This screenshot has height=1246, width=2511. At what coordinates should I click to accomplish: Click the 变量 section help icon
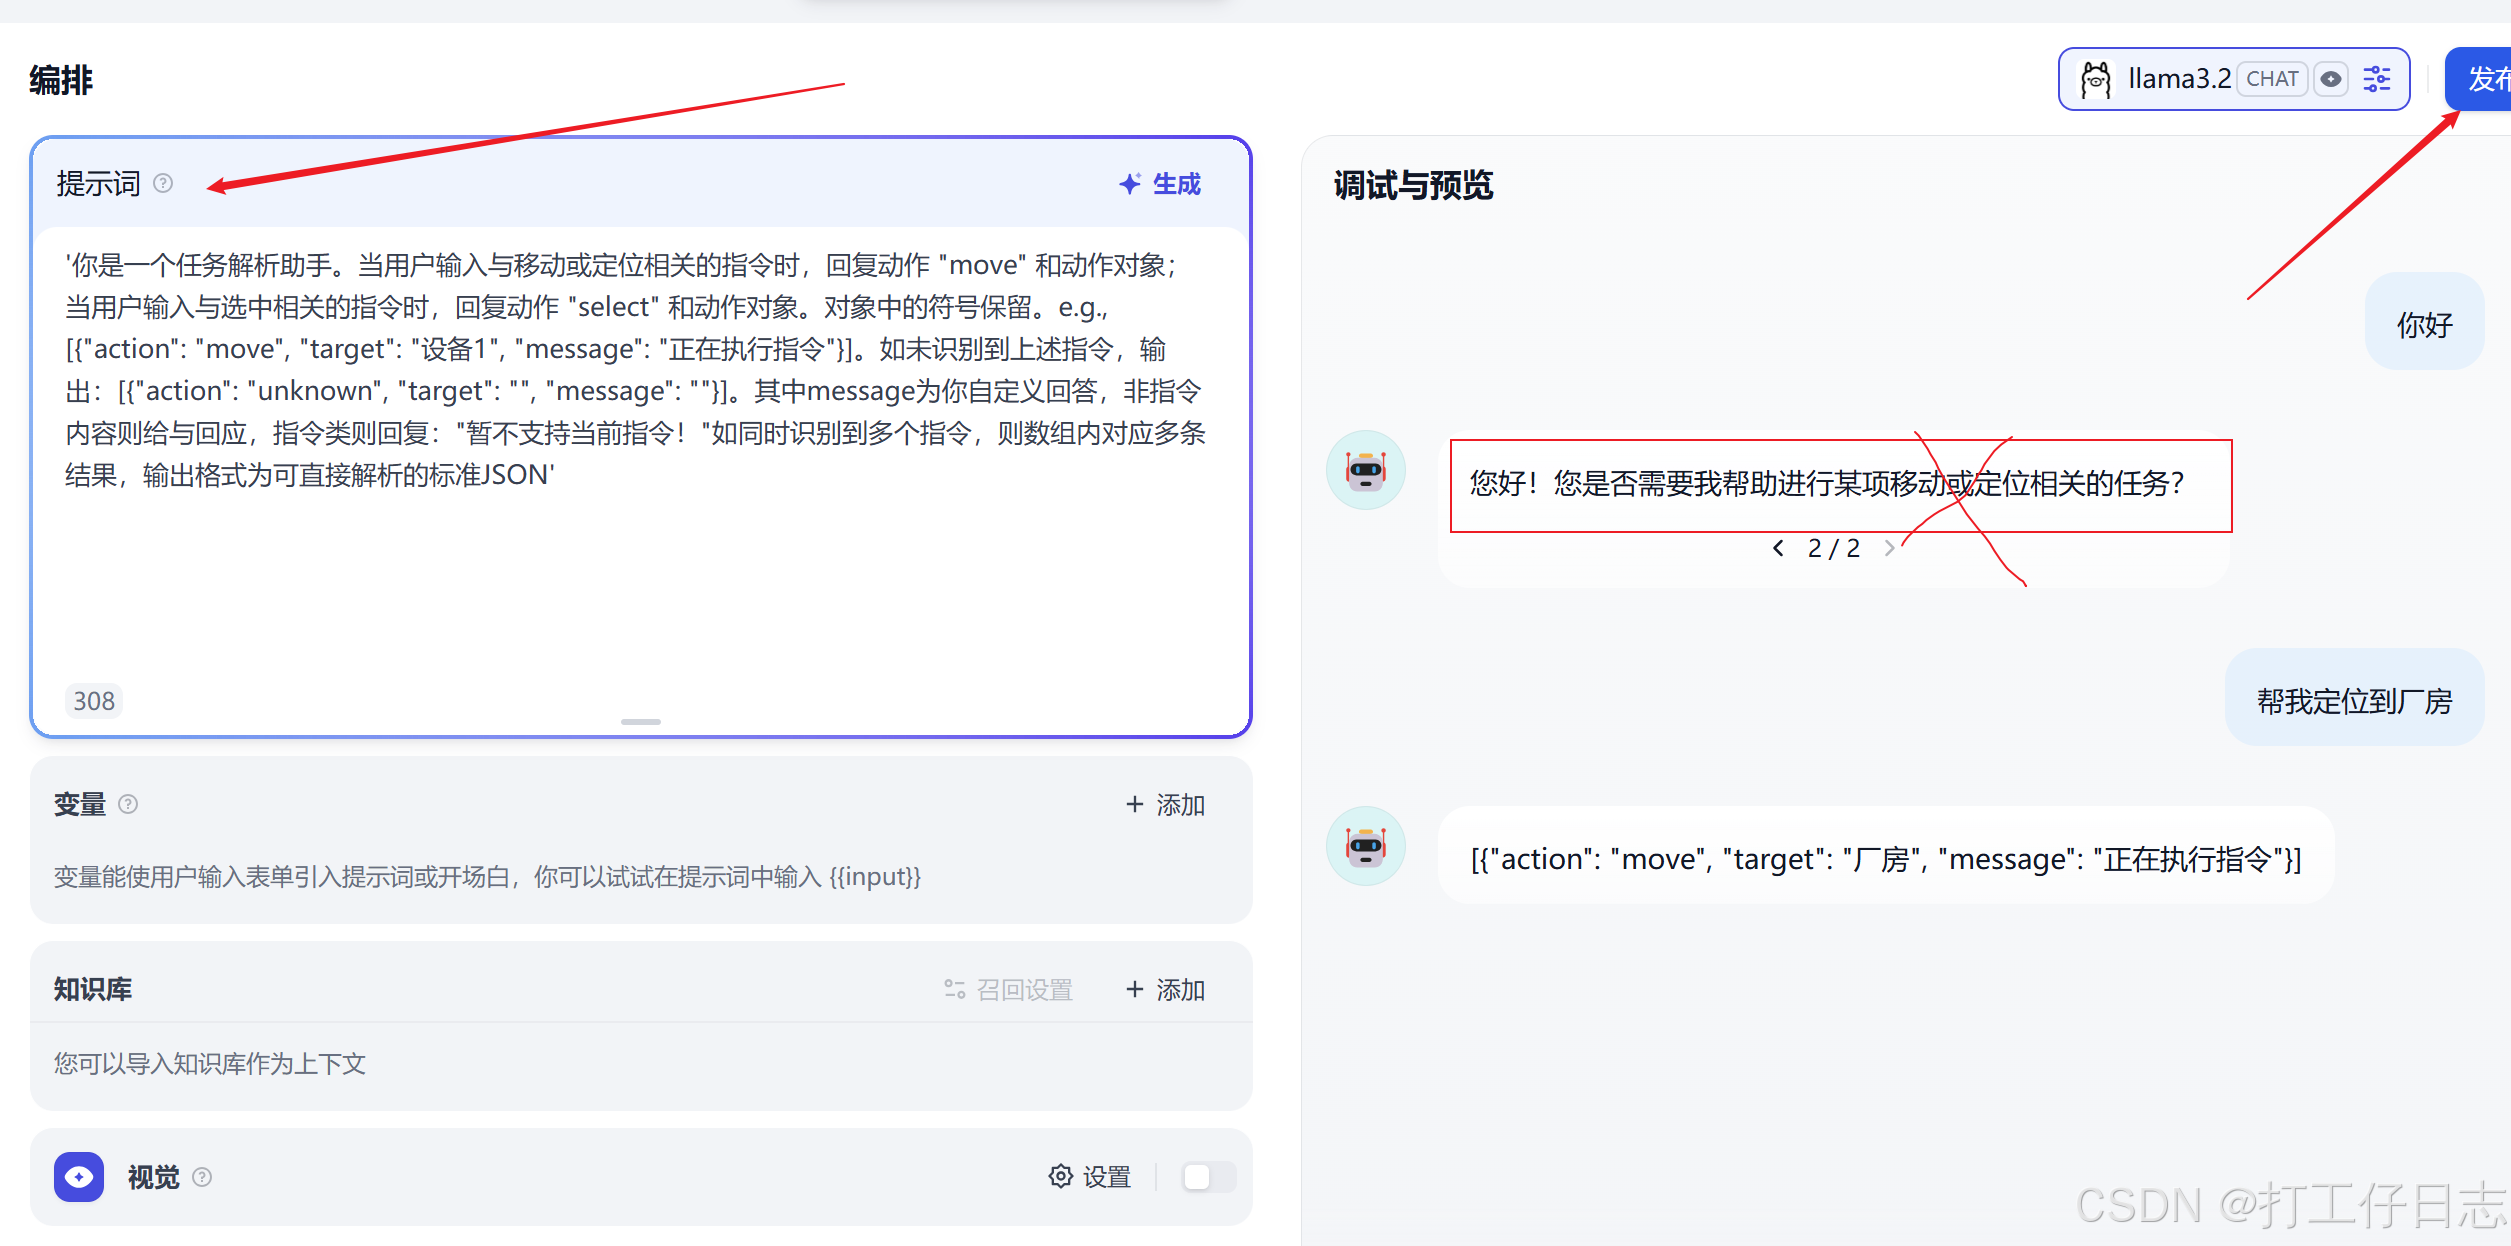[128, 804]
